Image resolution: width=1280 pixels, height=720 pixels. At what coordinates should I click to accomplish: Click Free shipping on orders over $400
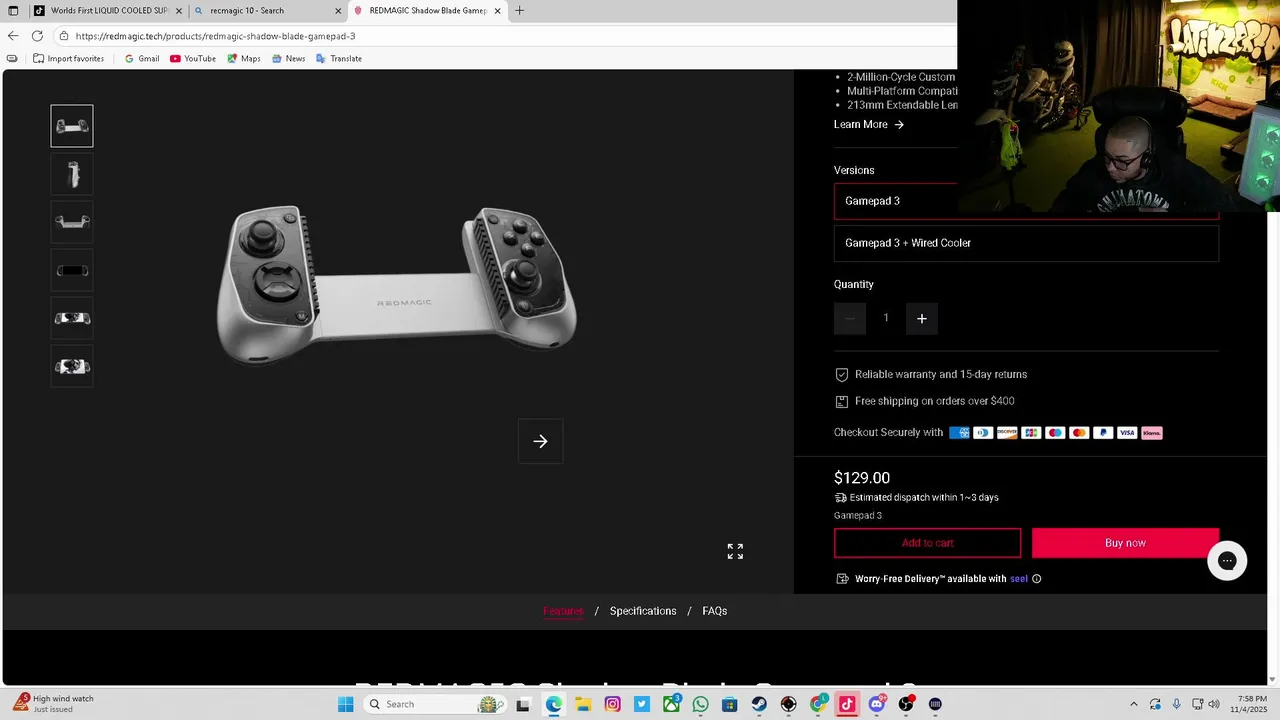934,401
